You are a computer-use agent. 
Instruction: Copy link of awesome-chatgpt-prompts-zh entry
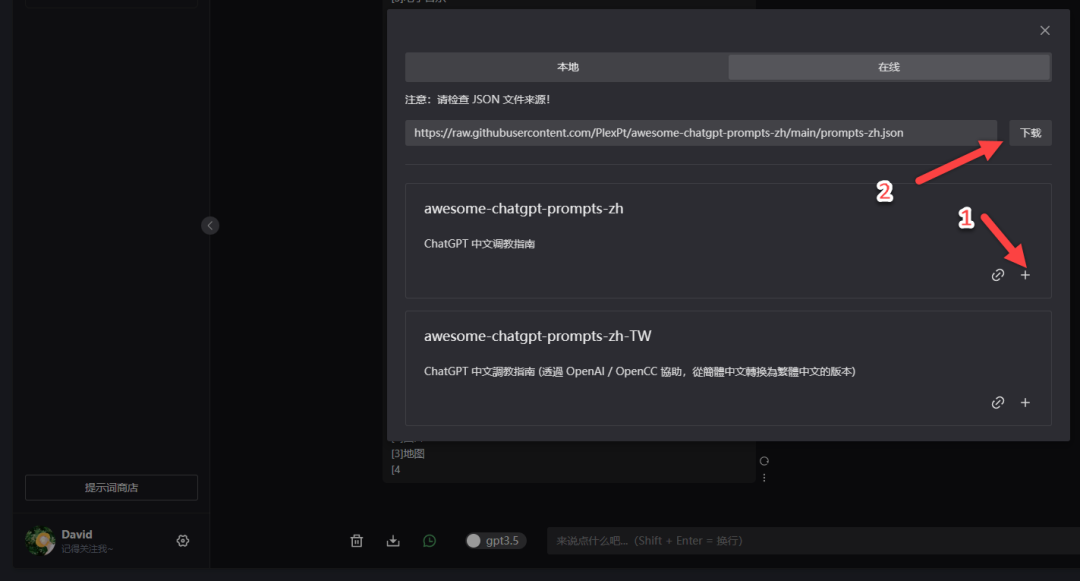[x=997, y=275]
